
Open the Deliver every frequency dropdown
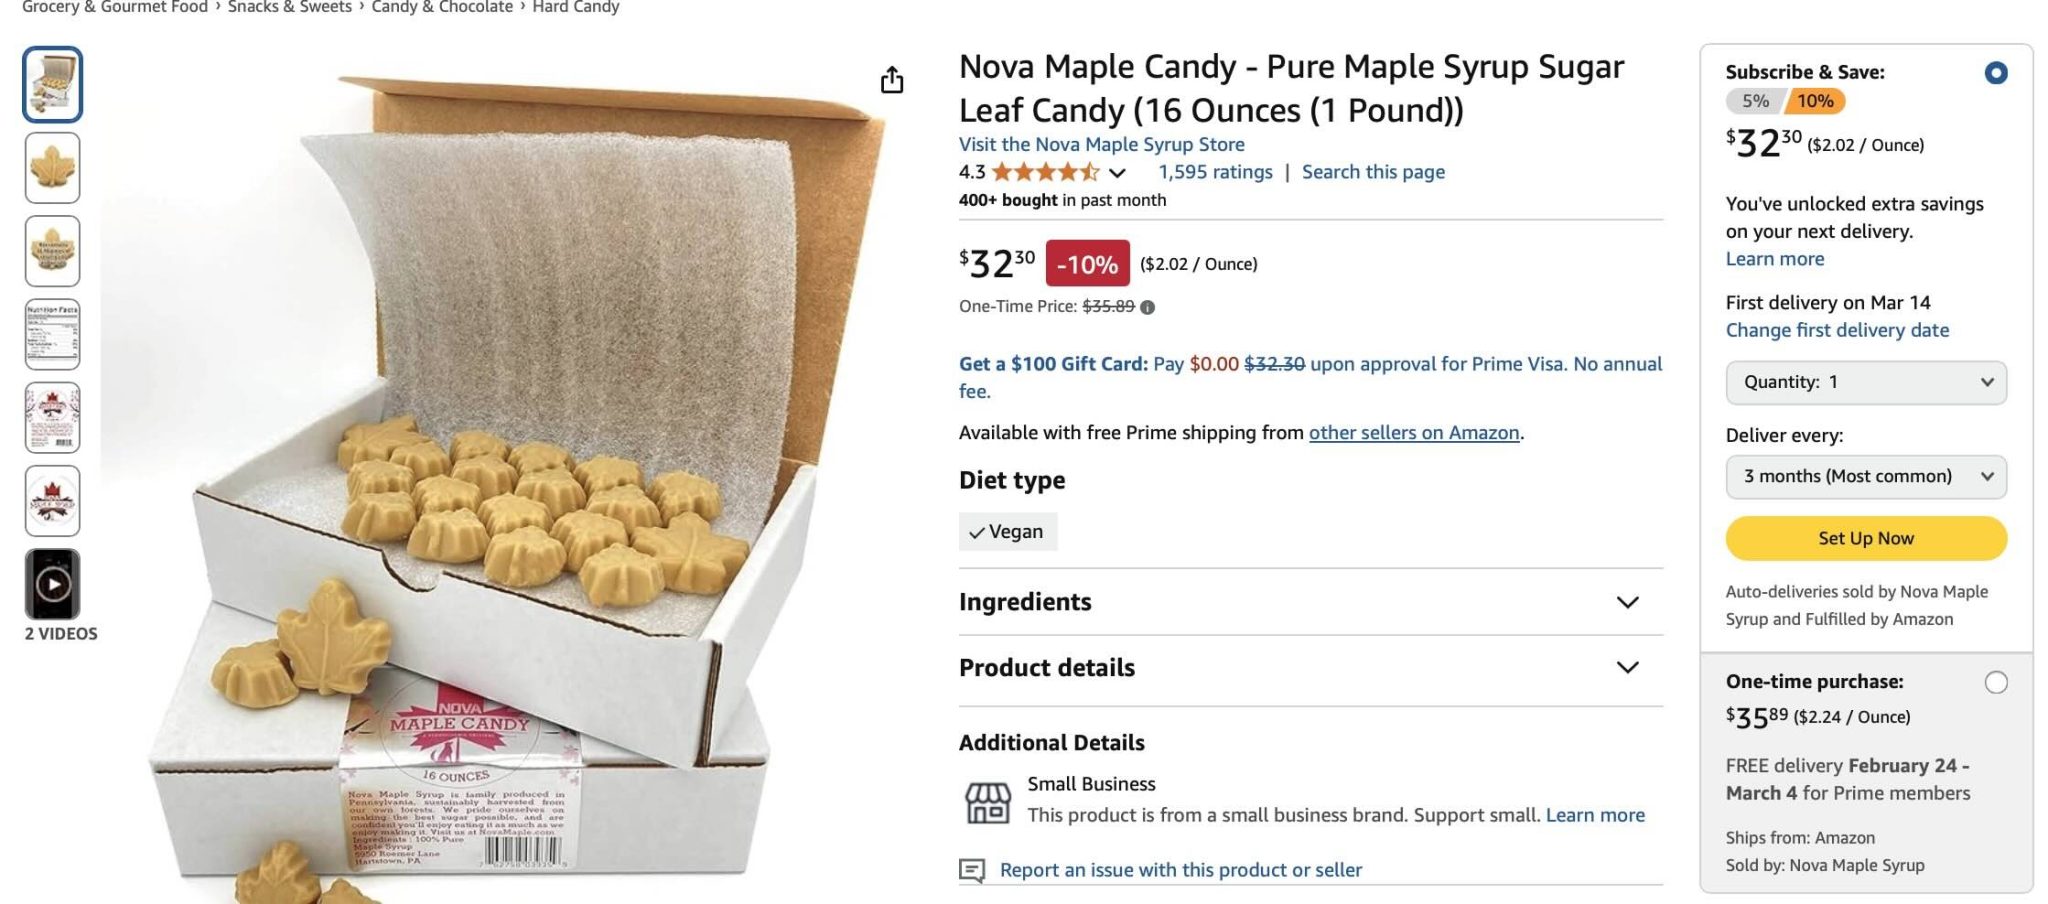[1865, 477]
